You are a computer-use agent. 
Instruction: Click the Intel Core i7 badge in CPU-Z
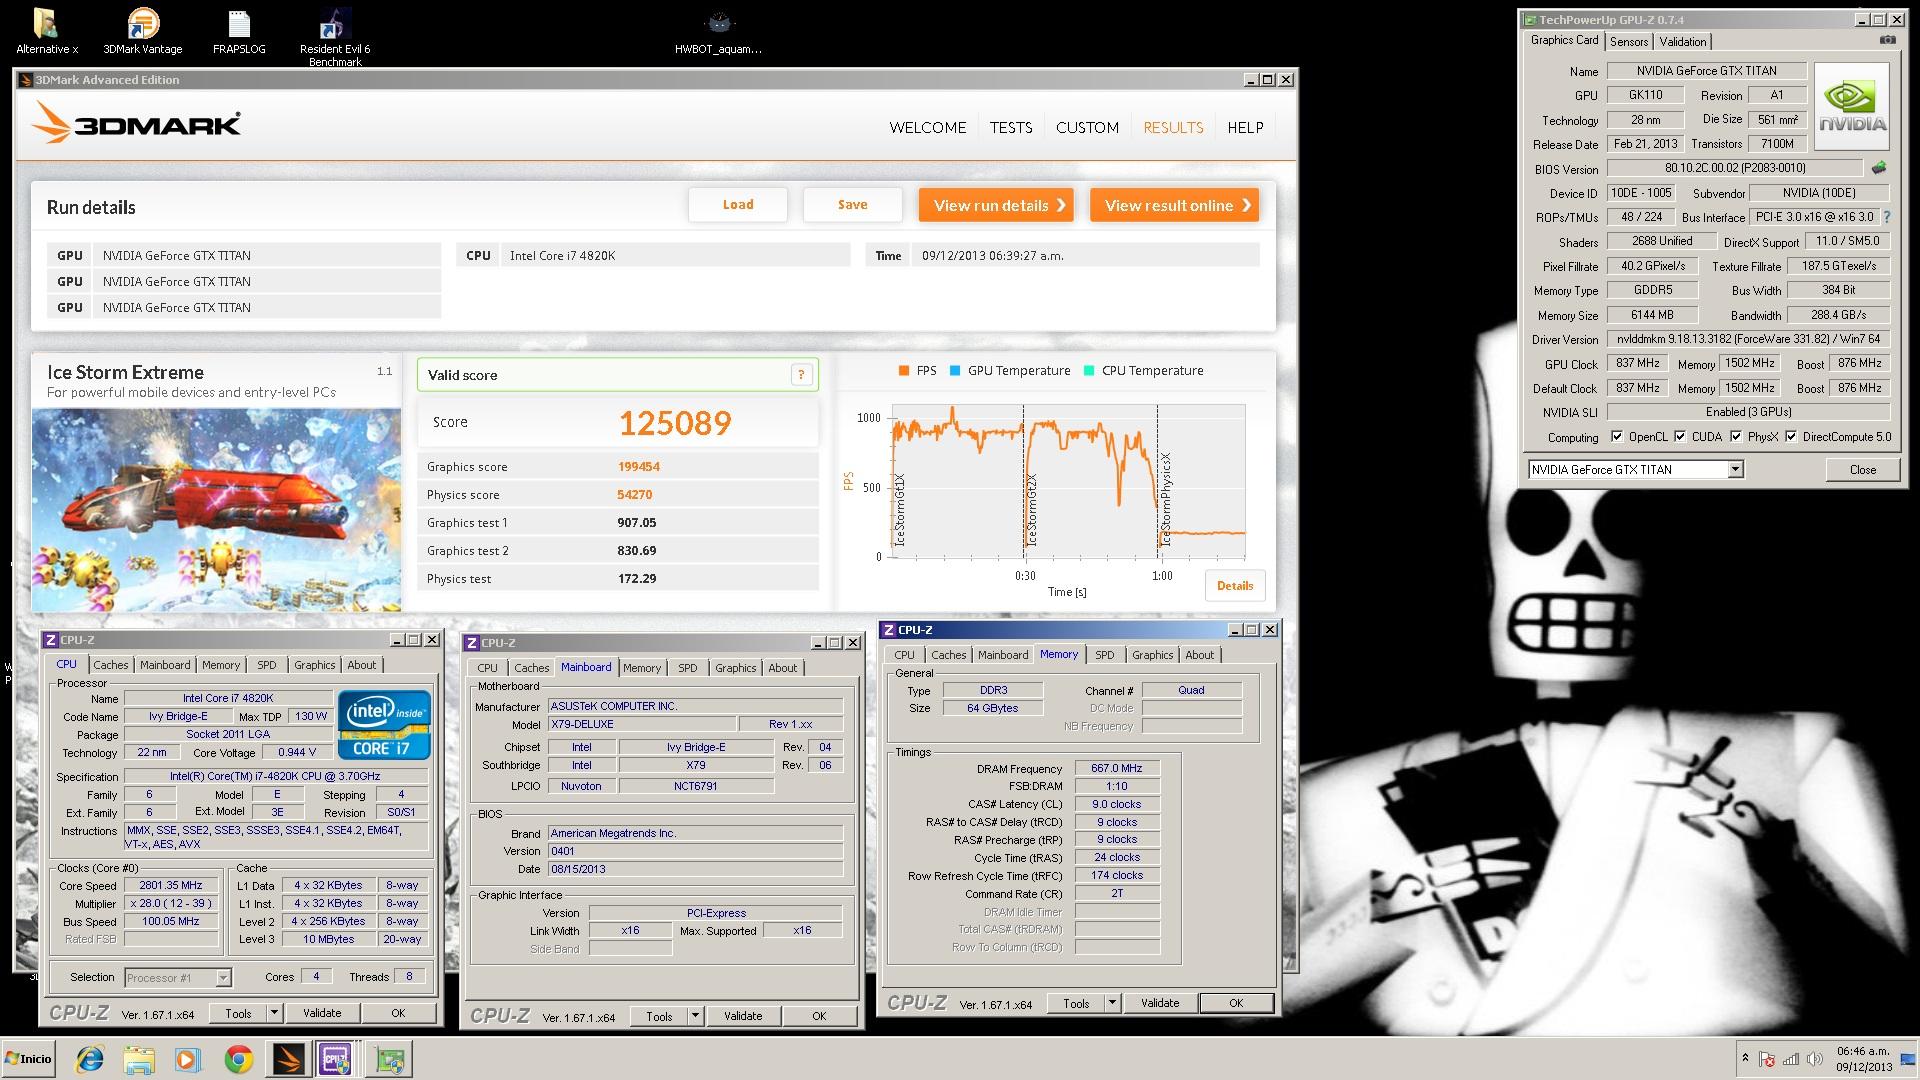(385, 724)
